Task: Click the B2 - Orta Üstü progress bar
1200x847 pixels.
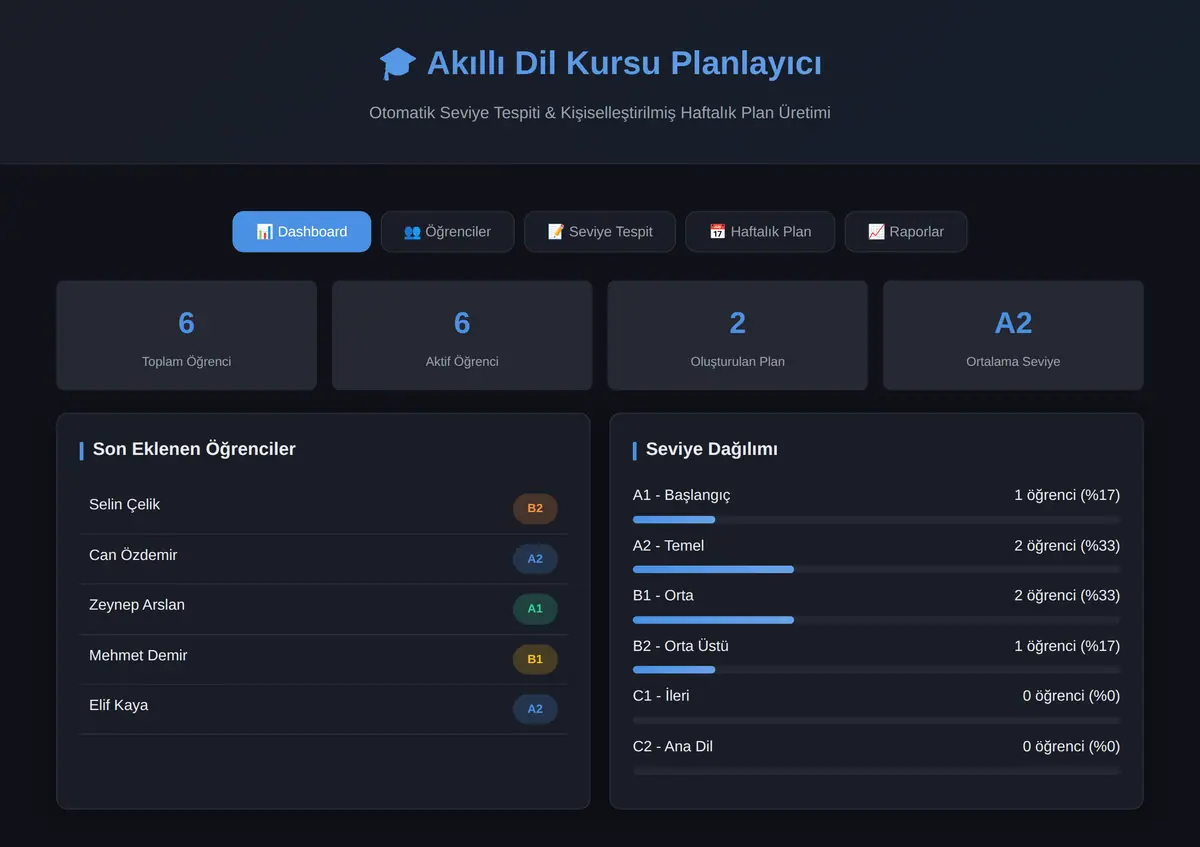Action: coord(876,670)
